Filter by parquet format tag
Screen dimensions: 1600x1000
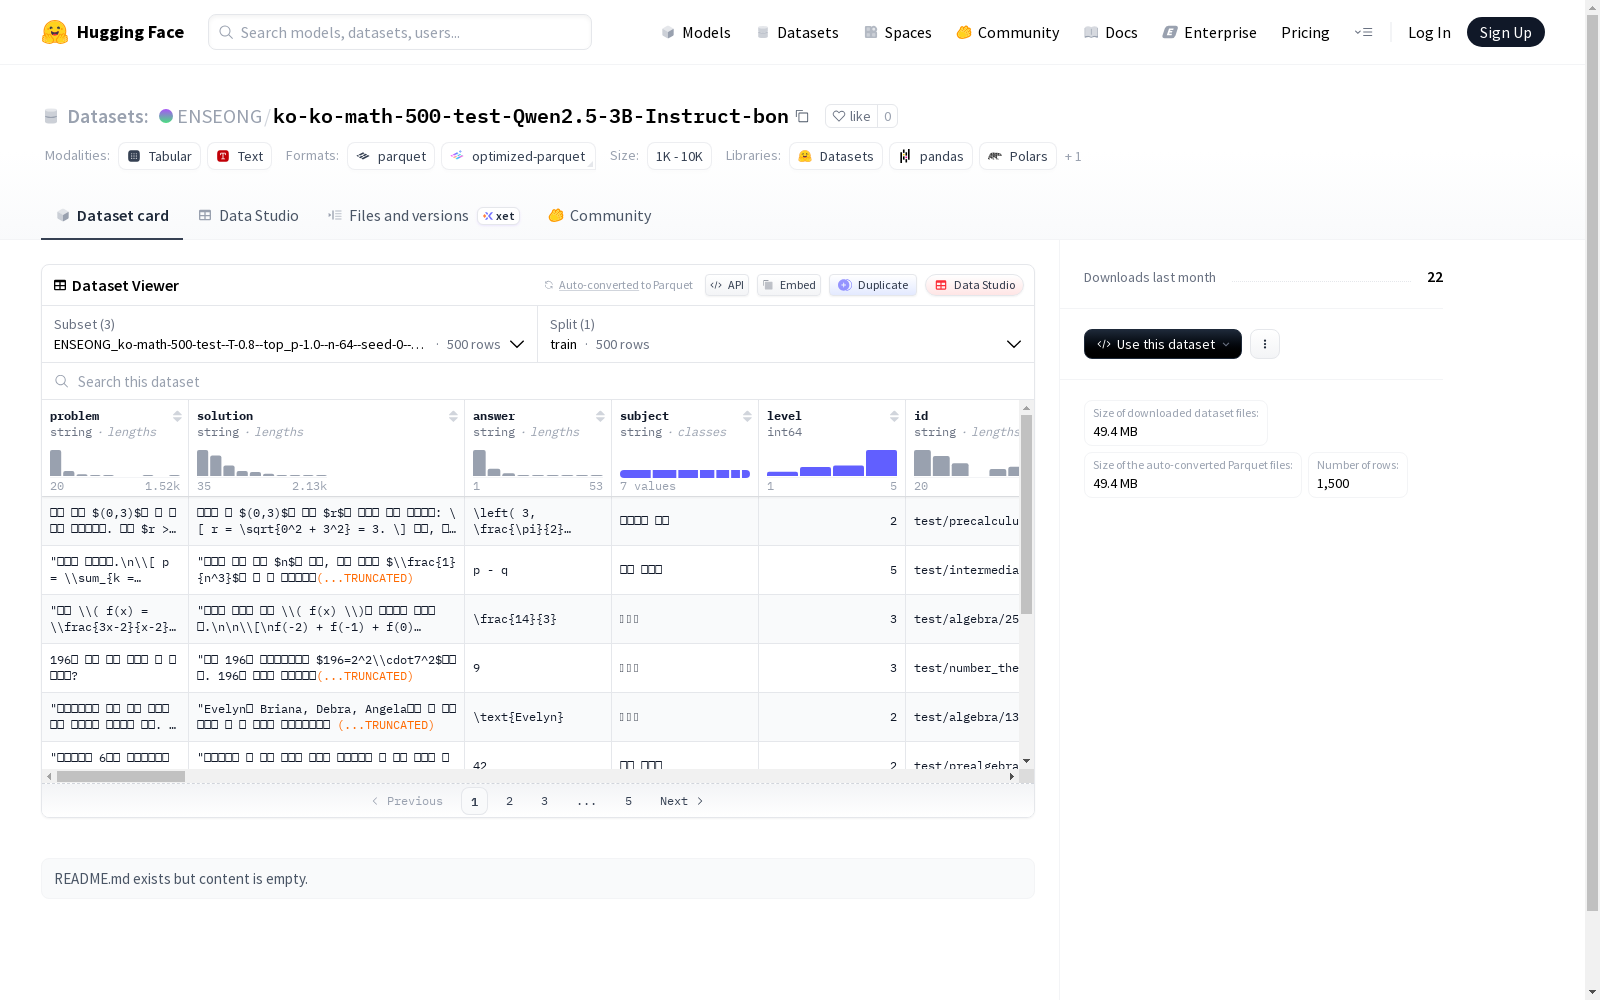point(391,156)
